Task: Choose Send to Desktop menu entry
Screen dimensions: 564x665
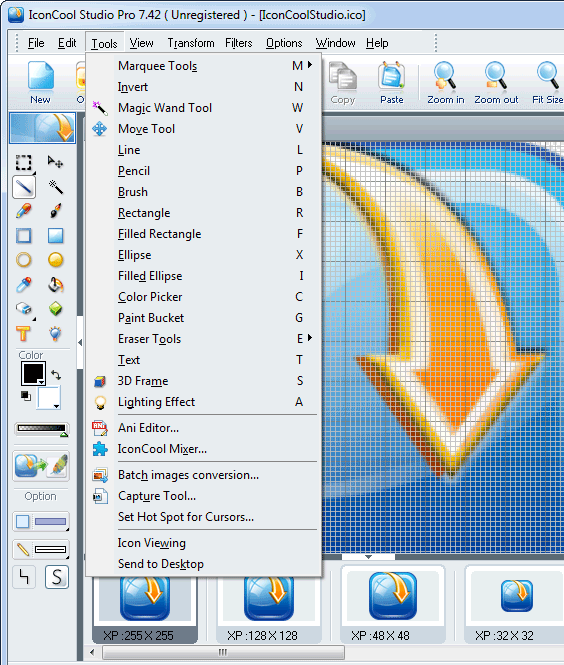Action: 204,564
